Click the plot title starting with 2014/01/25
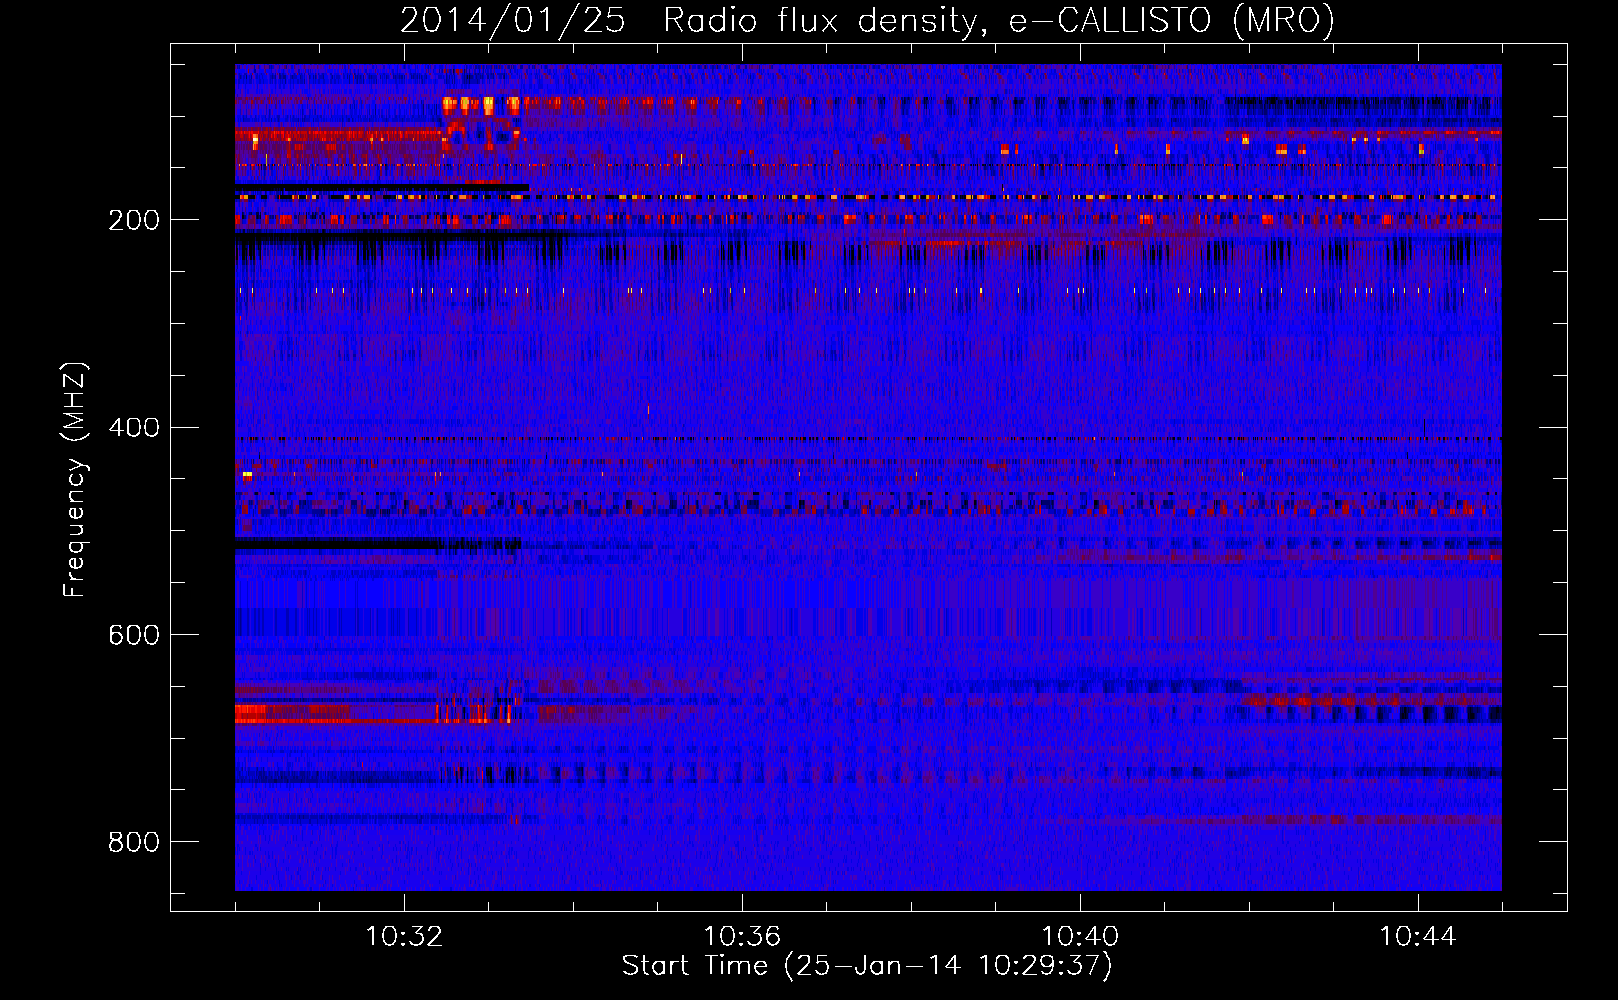The image size is (1618, 1000). (x=867, y=20)
